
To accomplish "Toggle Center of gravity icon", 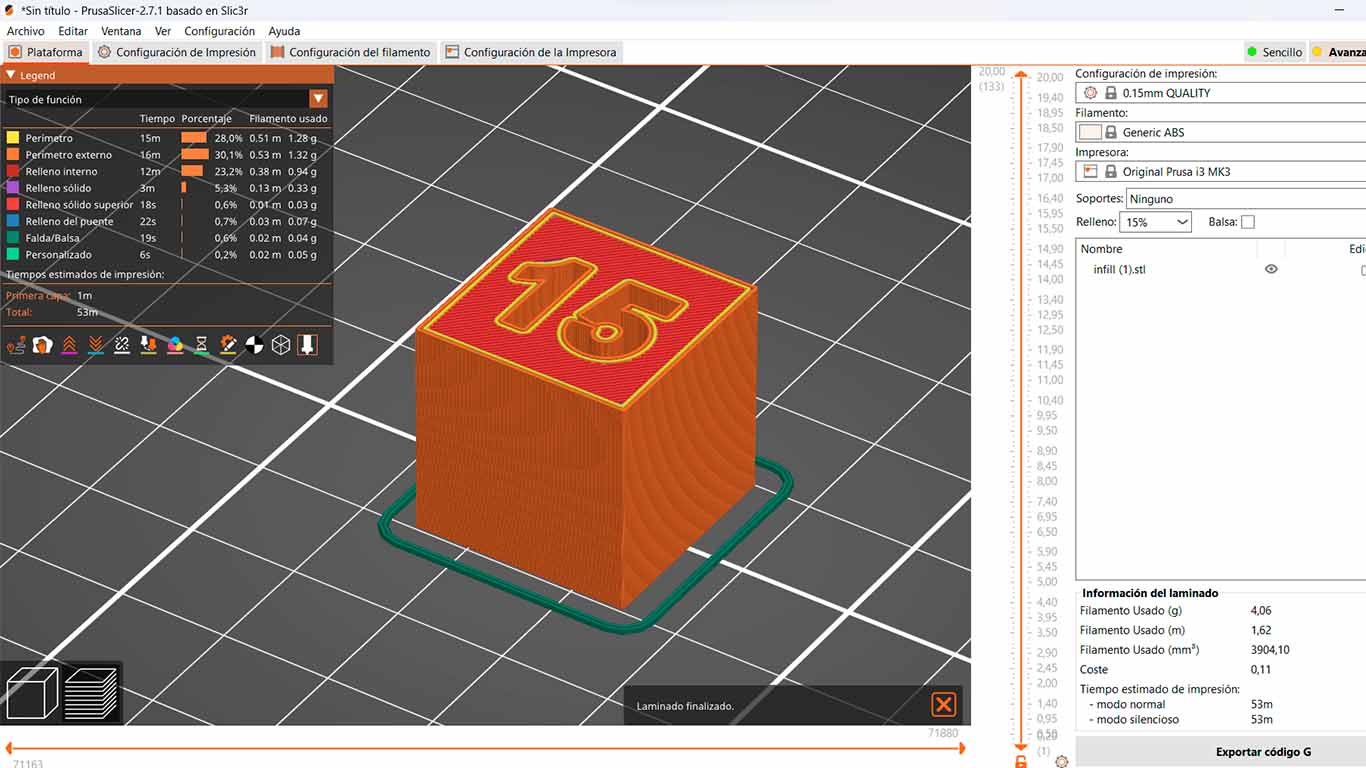I will click(254, 345).
